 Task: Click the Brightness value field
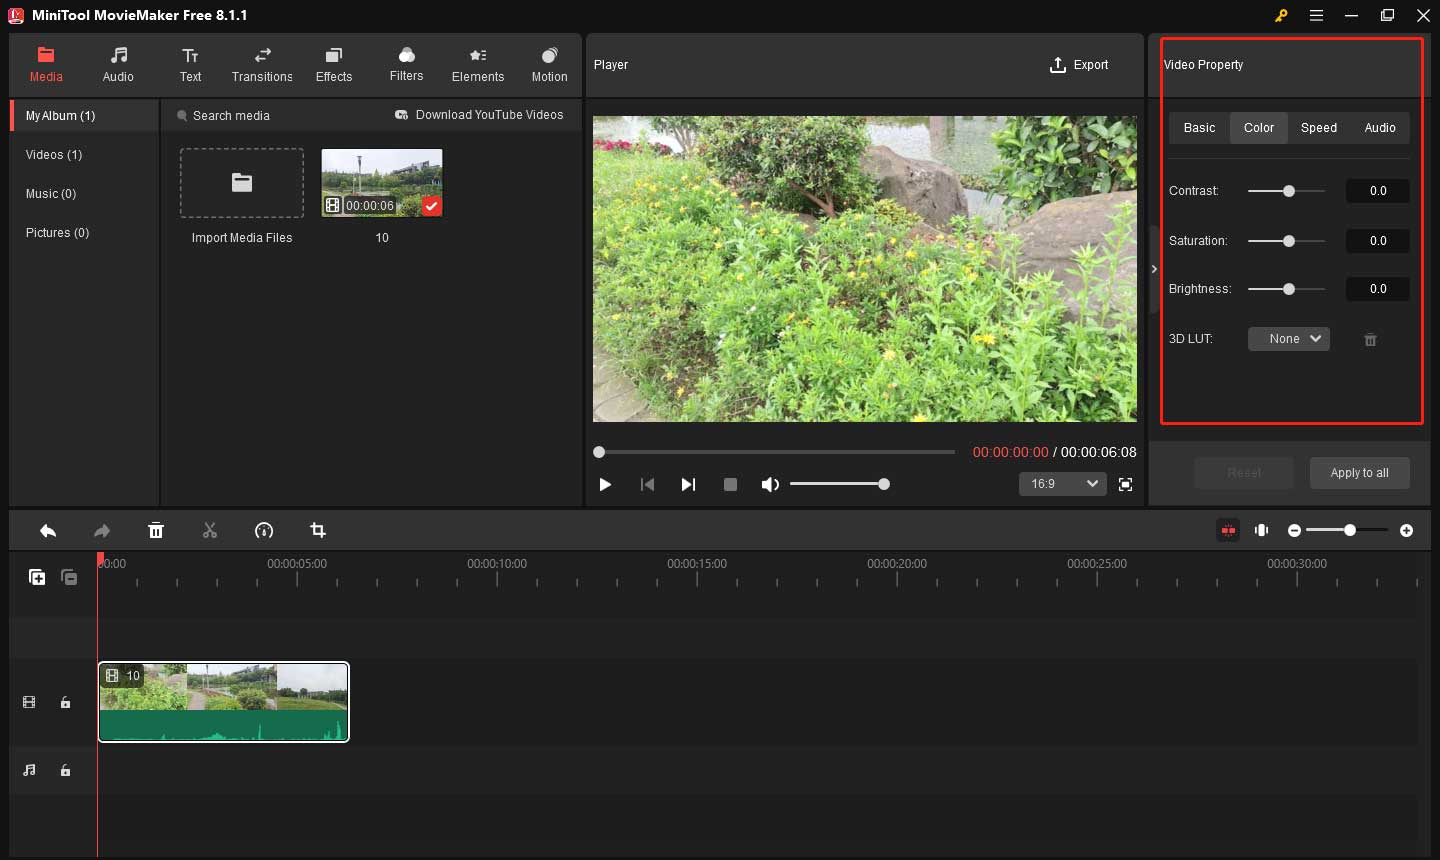[1378, 289]
